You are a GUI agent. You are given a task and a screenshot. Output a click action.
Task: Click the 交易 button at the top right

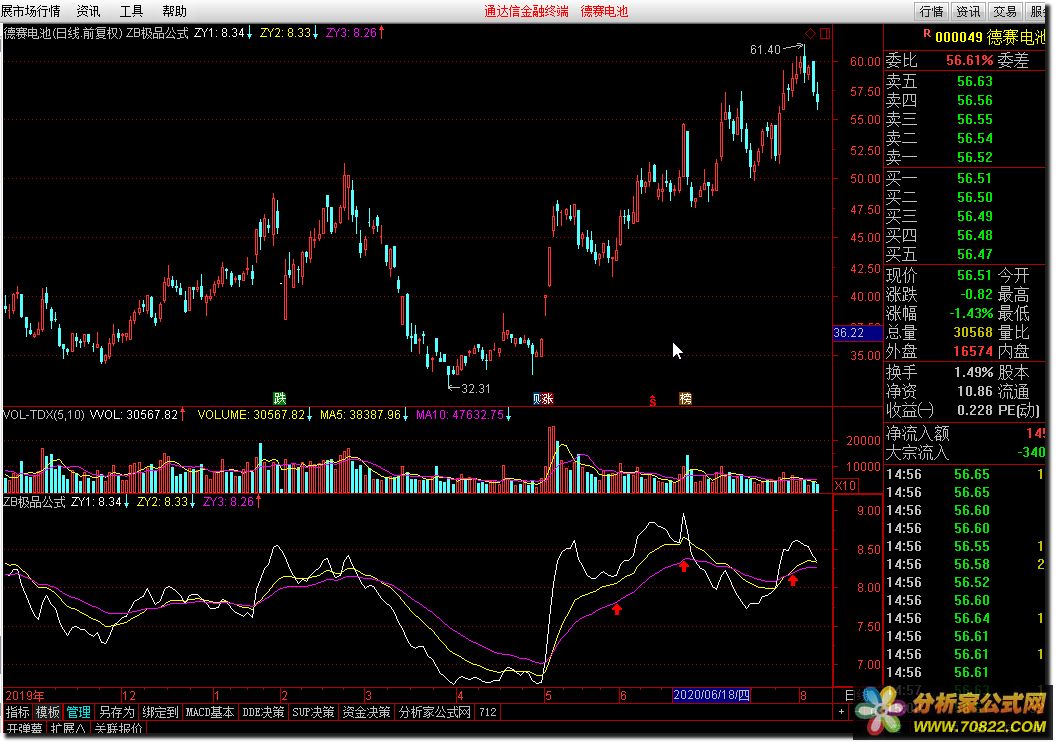click(x=1005, y=11)
